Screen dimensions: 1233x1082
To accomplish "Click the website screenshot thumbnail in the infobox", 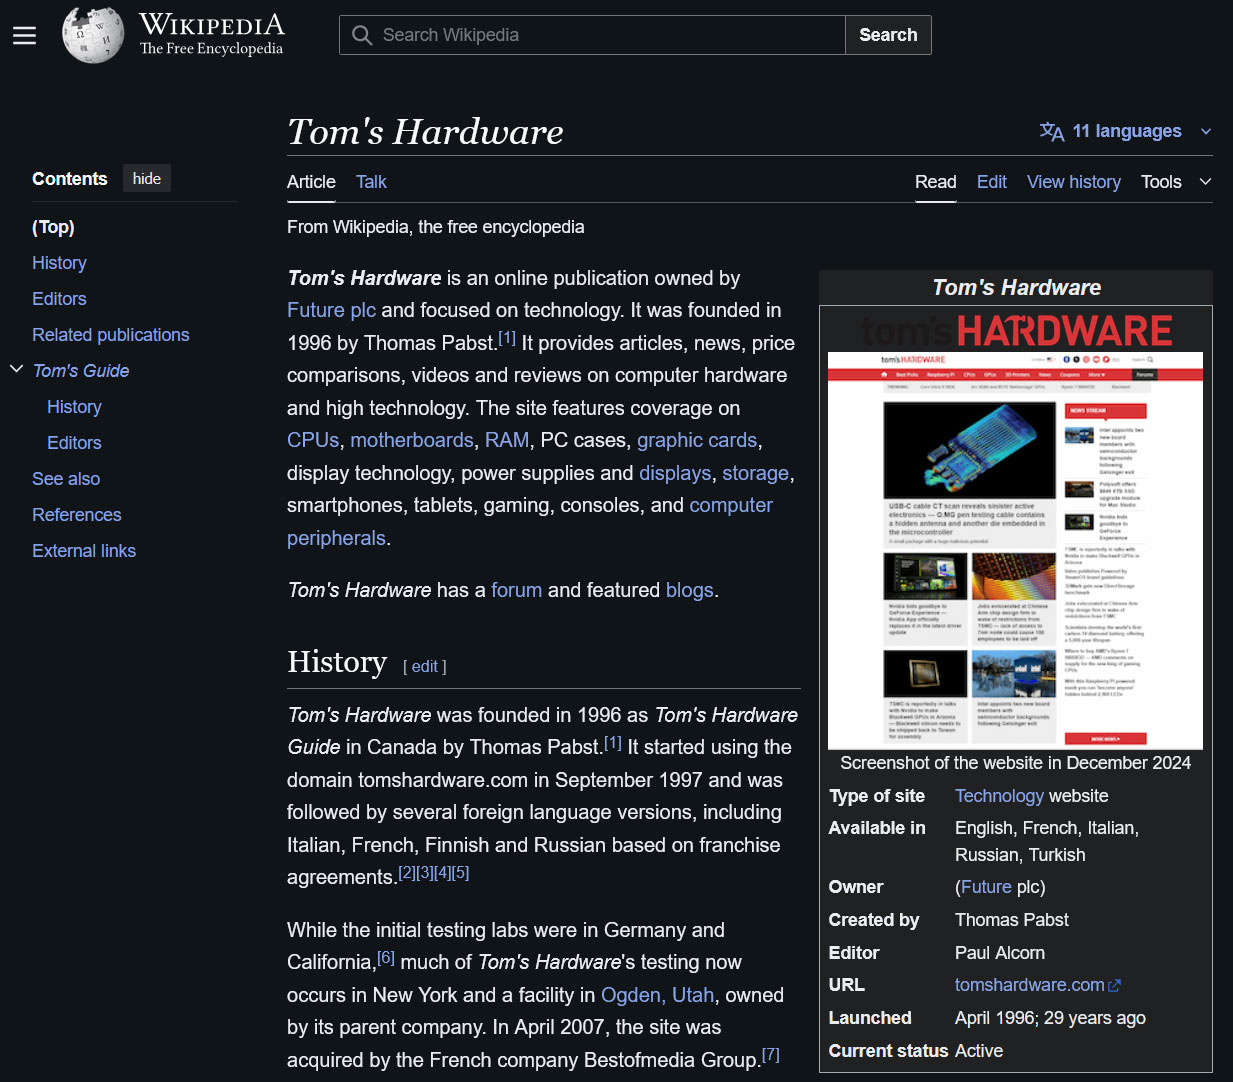I will [x=1015, y=550].
